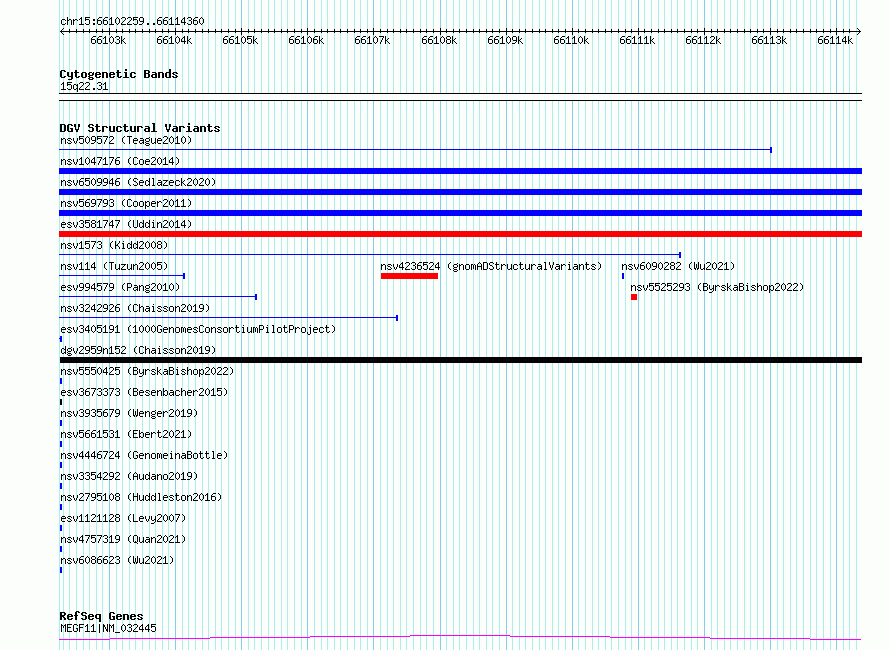The width and height of the screenshot is (890, 650).
Task: Open the nsv5525293 (ByrskaBishop2022) label
Action: tap(717, 287)
